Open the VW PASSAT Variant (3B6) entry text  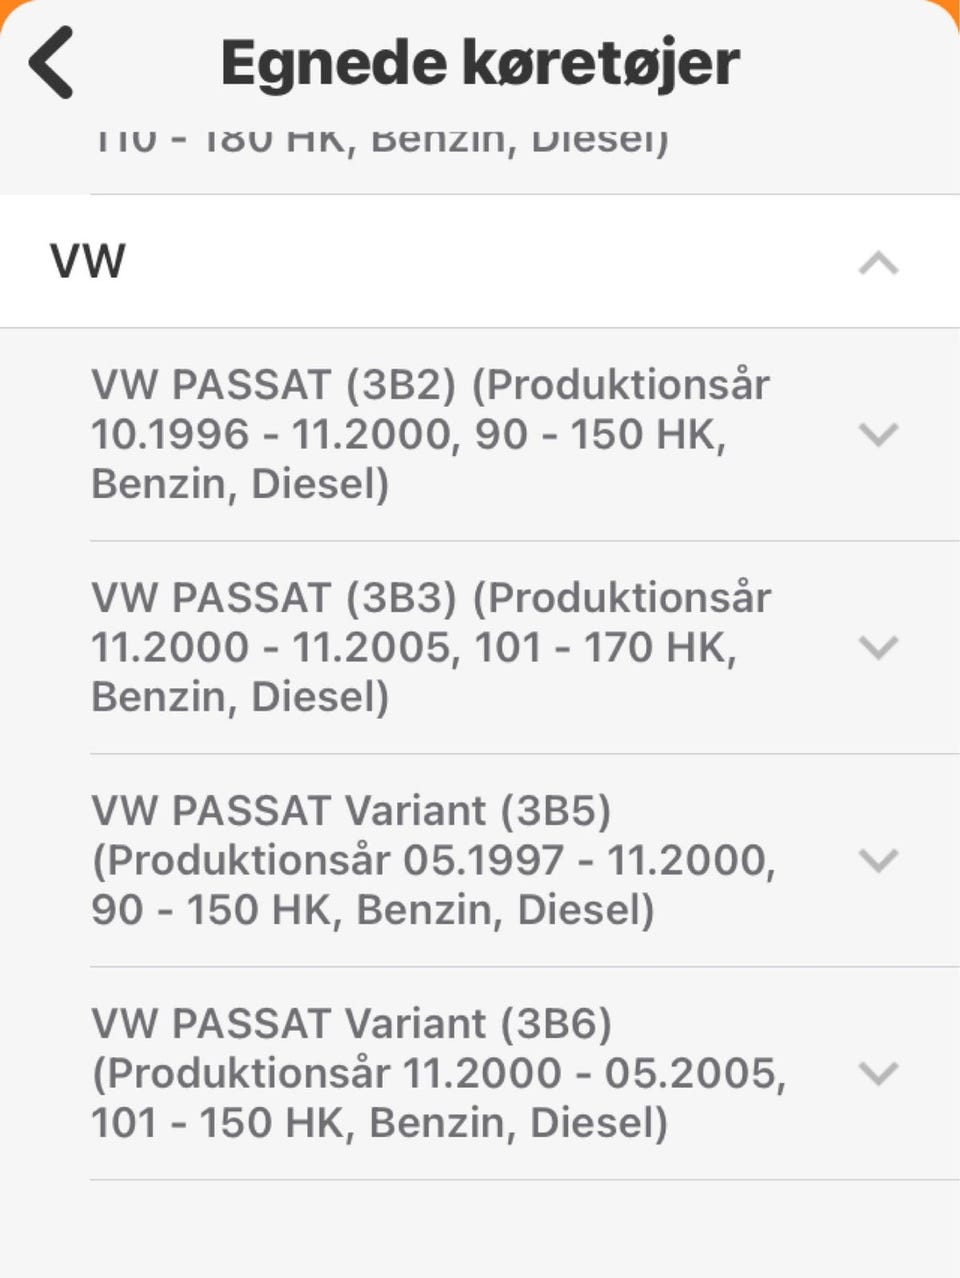[x=438, y=1073]
